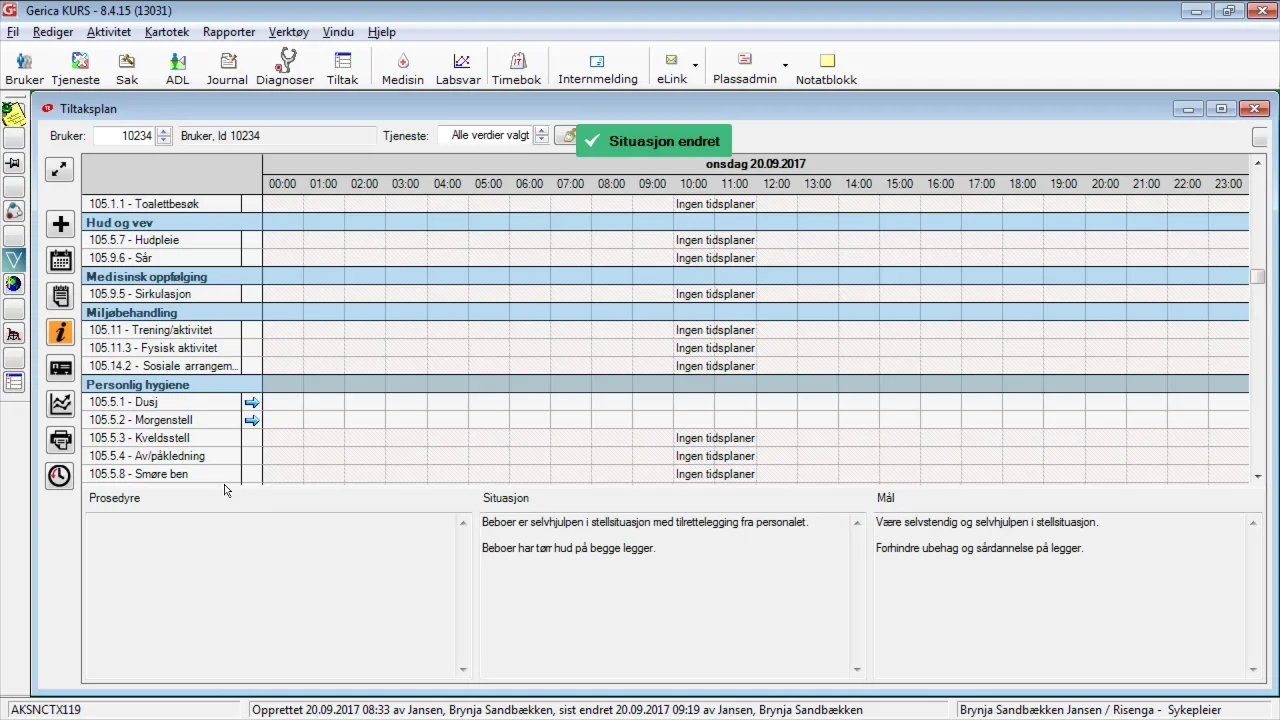Expand the eLink dropdown arrow

coord(695,66)
